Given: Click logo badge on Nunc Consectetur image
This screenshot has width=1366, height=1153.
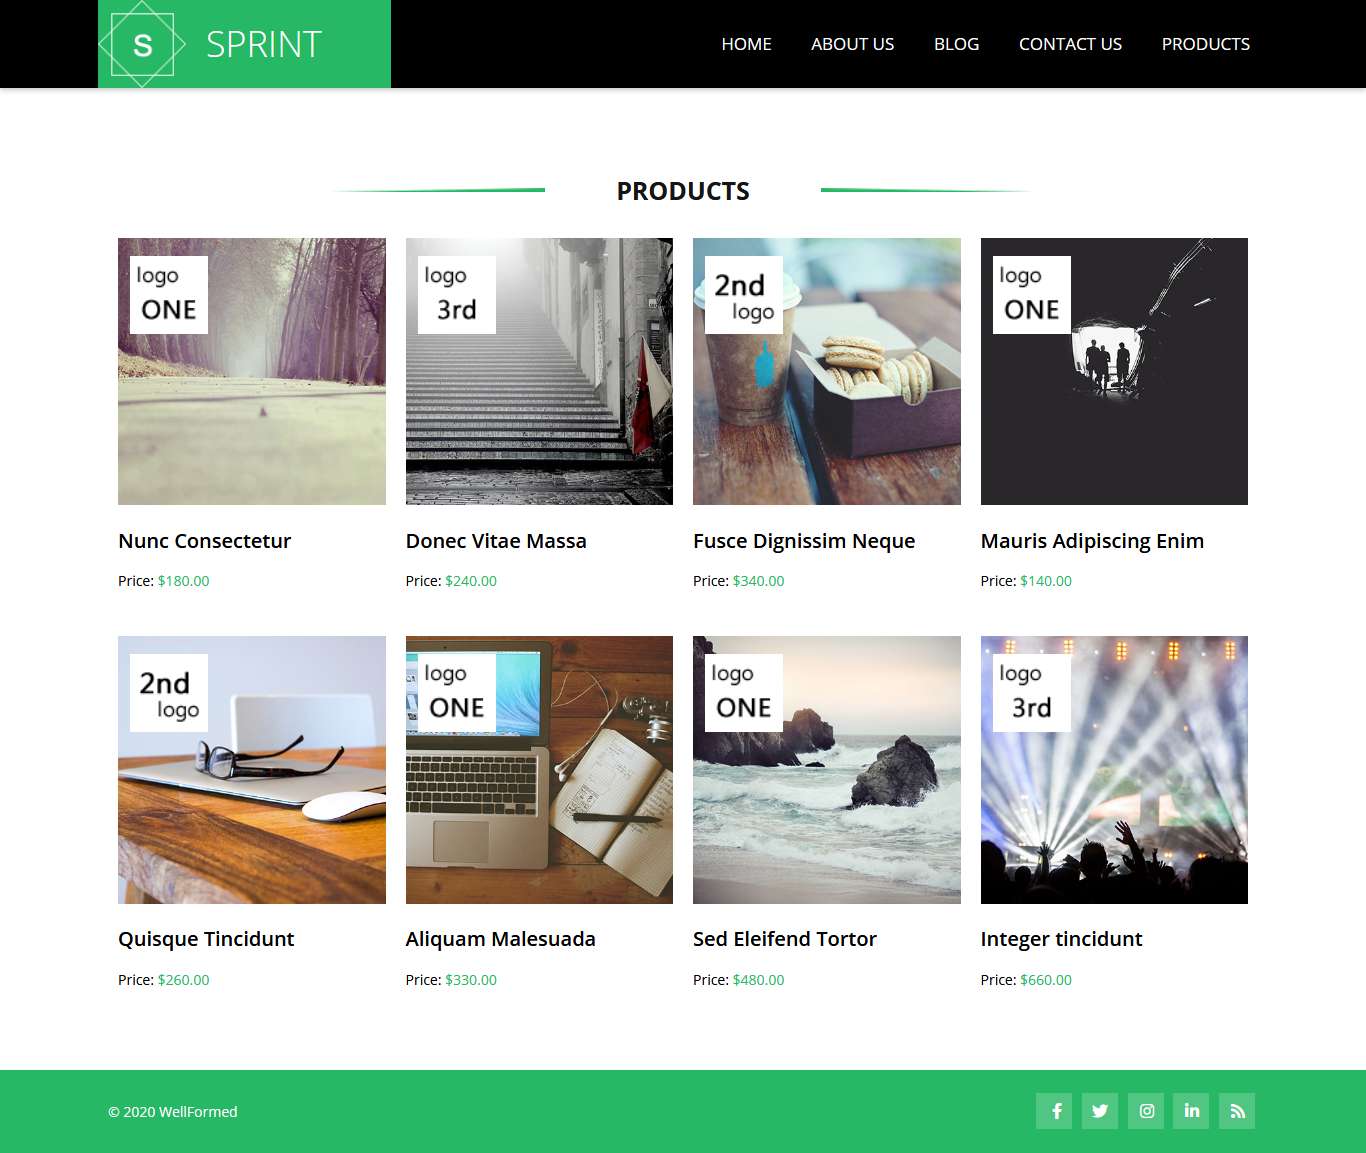Looking at the screenshot, I should (x=169, y=295).
